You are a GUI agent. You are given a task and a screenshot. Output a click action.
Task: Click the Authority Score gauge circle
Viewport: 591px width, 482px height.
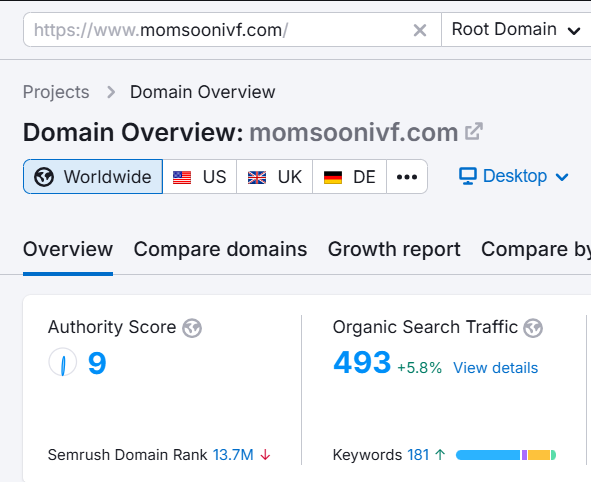point(63,362)
